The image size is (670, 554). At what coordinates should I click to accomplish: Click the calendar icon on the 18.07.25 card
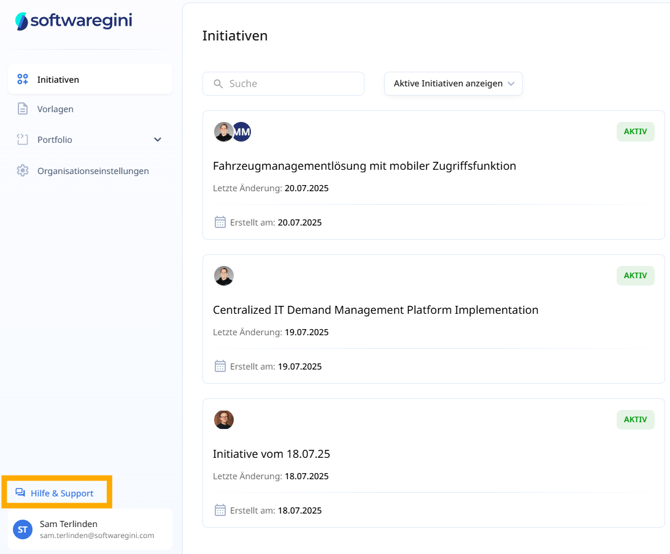pos(220,510)
